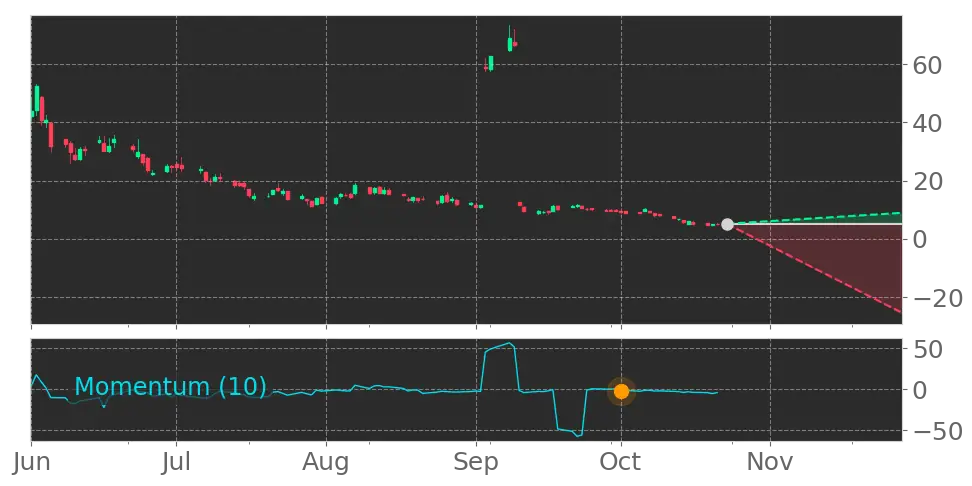
Task: Click the "Nov" x-axis label
Action: point(771,463)
